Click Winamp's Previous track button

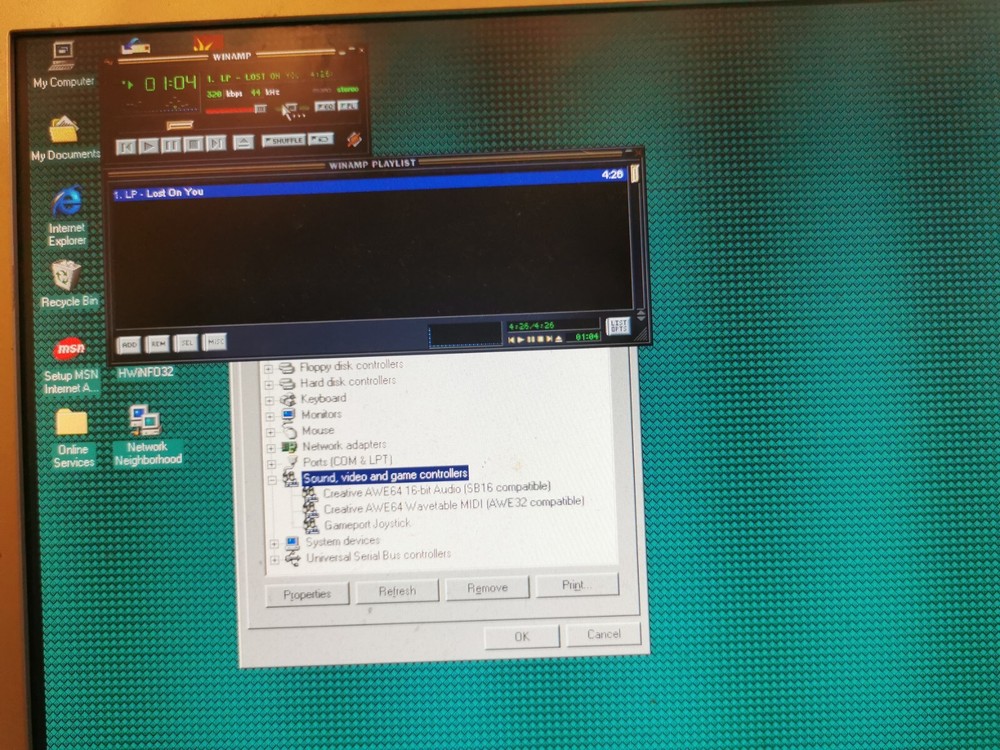point(126,147)
